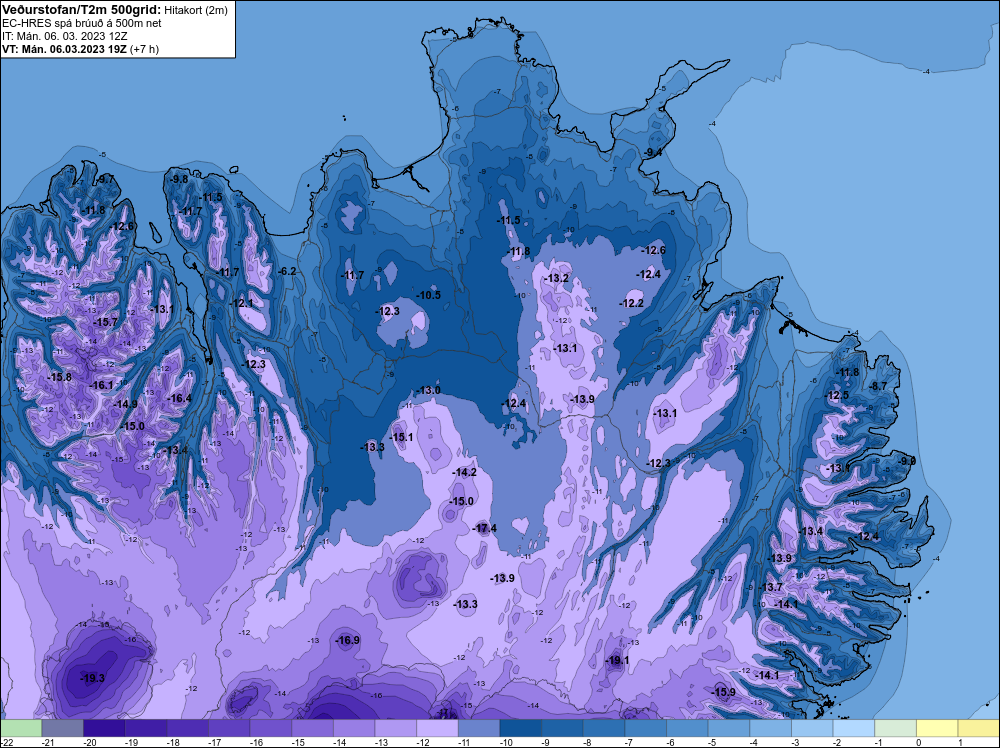Select the -17.4 temperature value
The width and height of the screenshot is (1000, 748).
tap(485, 528)
